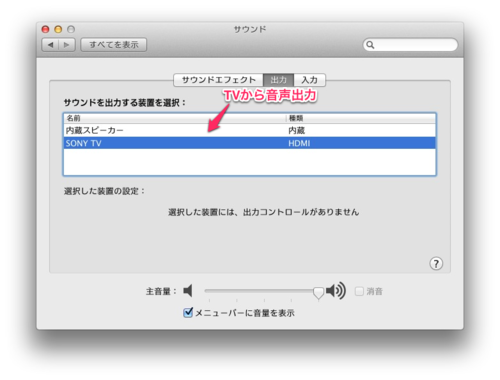Click the 種類 column header
Screen dimensions: 500x380
pyautogui.click(x=361, y=118)
